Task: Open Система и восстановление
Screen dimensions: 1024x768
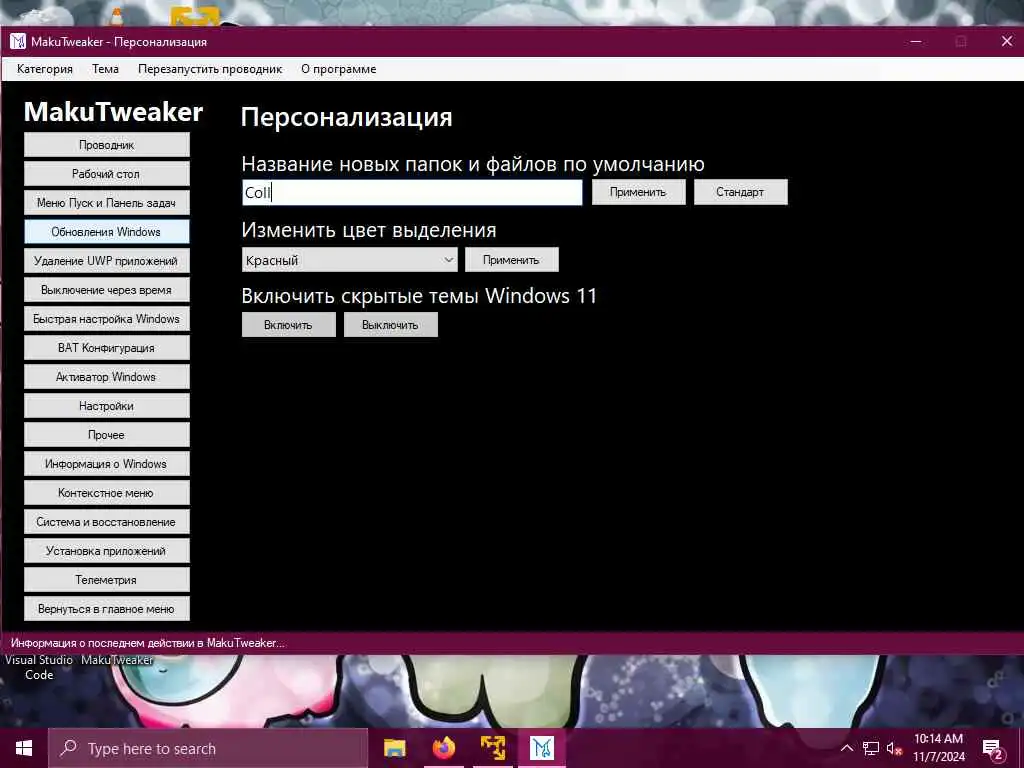Action: [106, 522]
